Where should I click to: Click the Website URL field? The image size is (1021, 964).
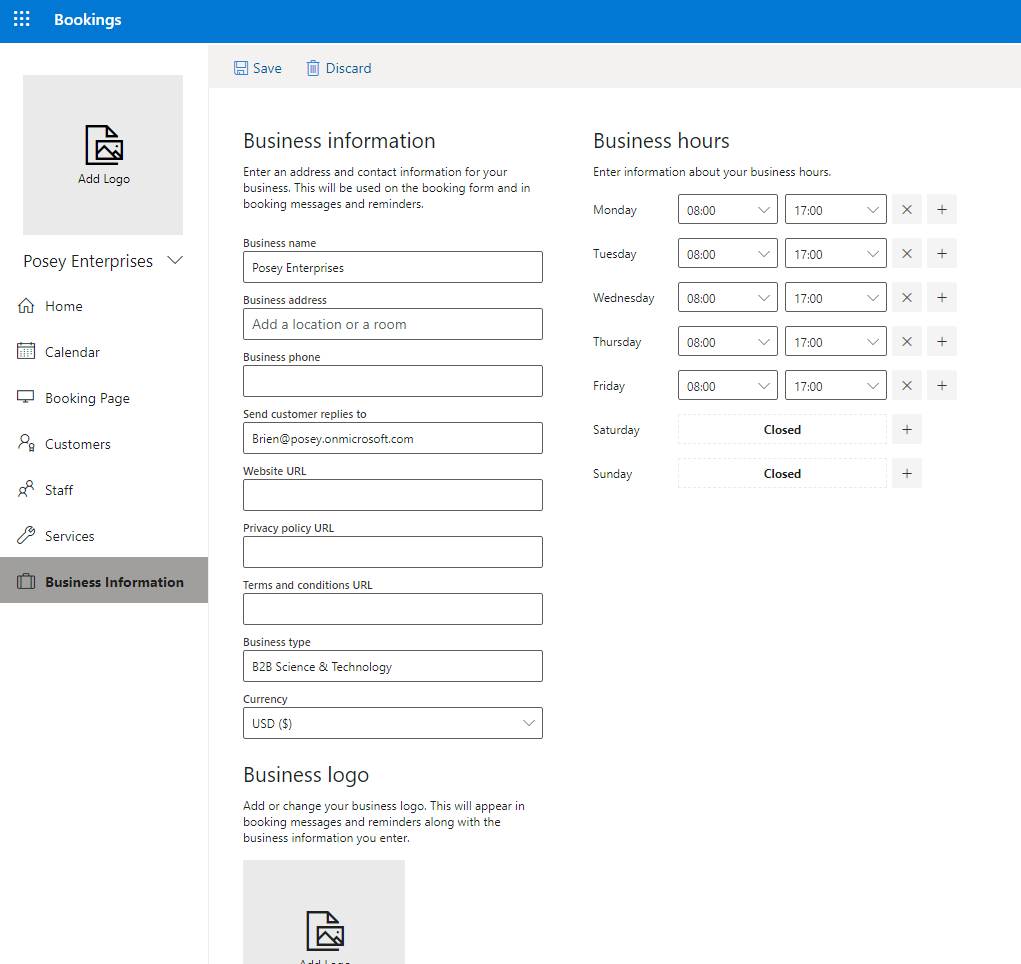pyautogui.click(x=393, y=495)
